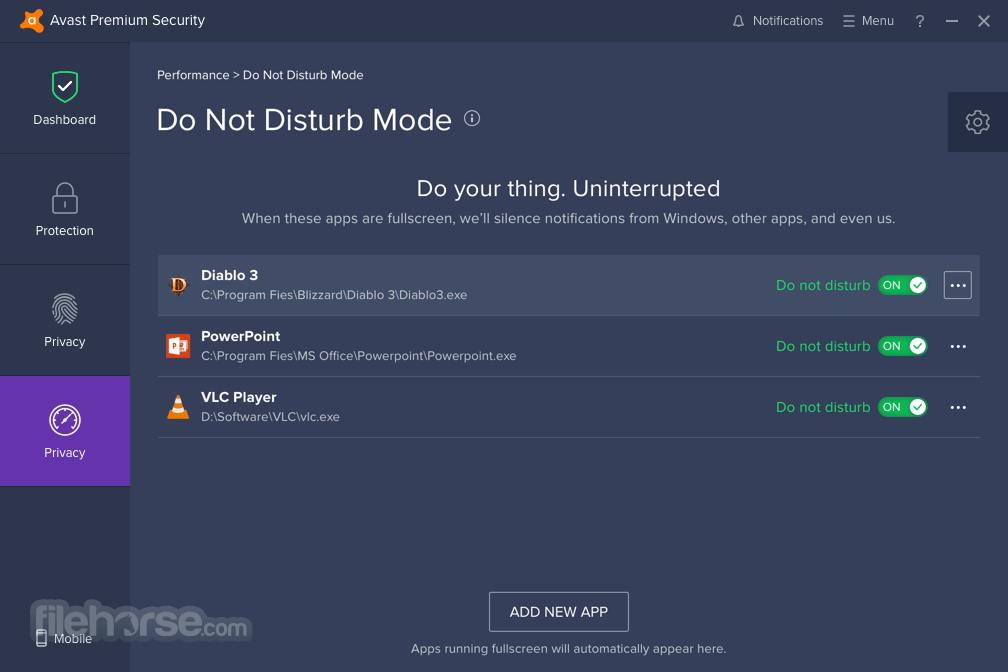Close the Avast window
This screenshot has width=1008, height=672.
(984, 21)
